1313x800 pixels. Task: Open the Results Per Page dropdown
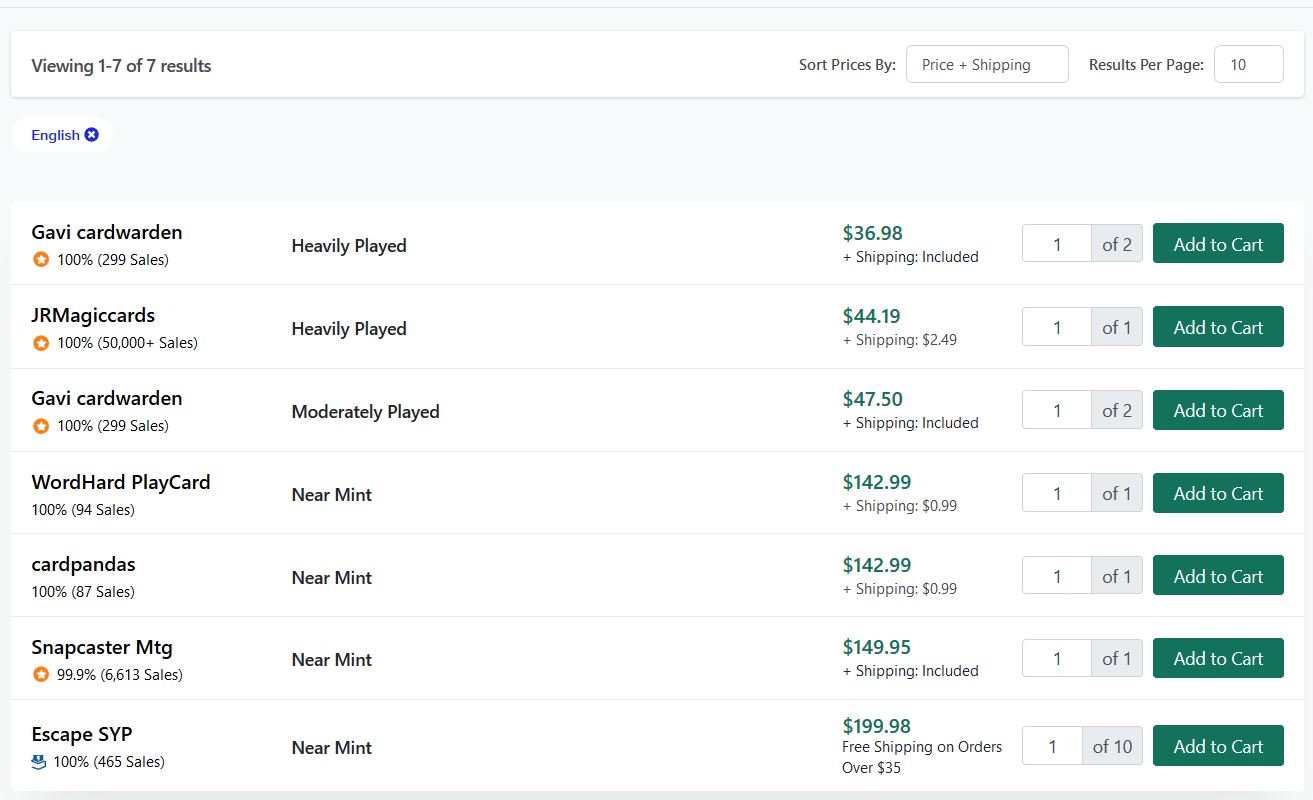click(1247, 65)
